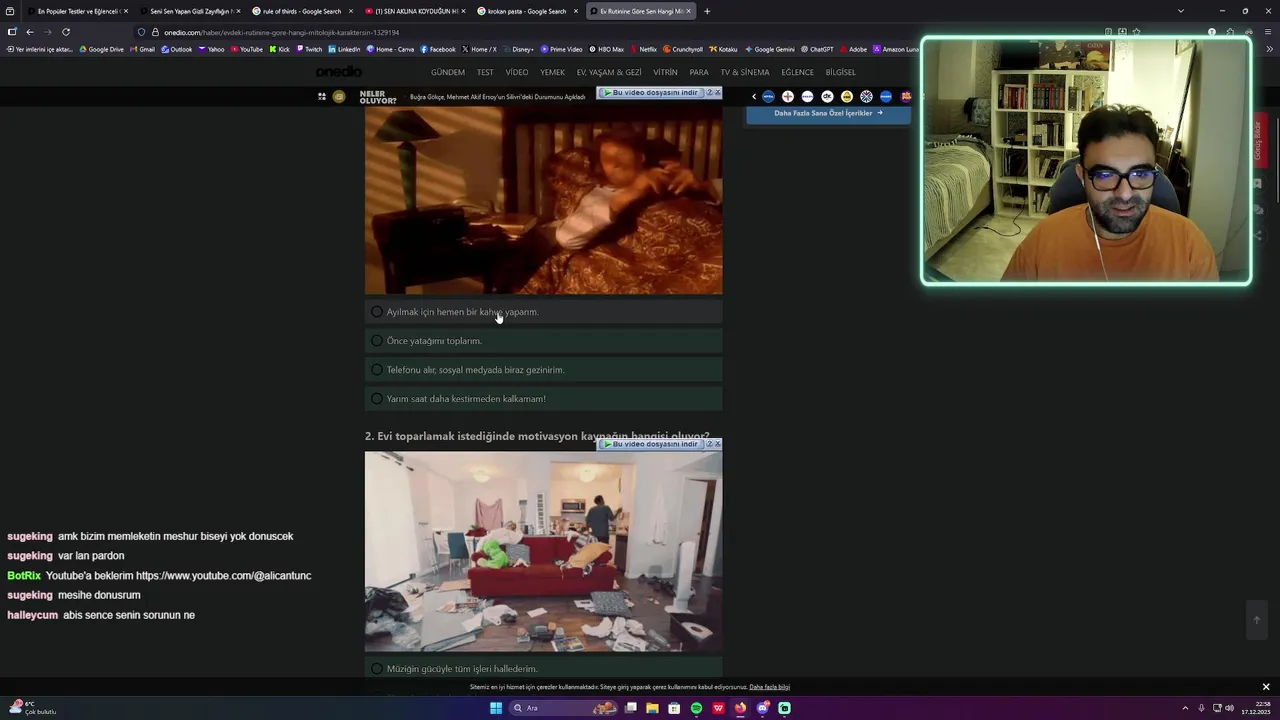Open WPS Office from the taskbar

[x=718, y=708]
